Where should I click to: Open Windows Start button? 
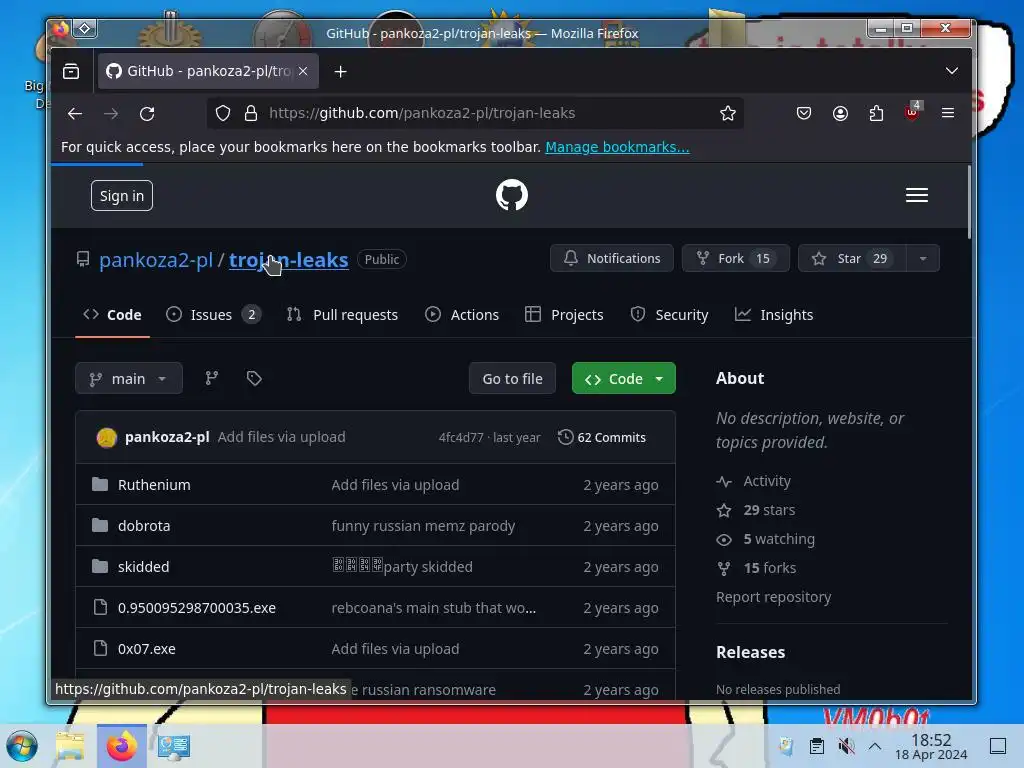[22, 746]
